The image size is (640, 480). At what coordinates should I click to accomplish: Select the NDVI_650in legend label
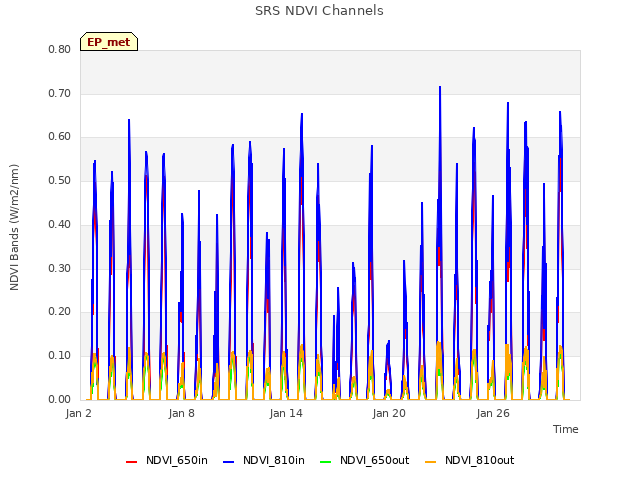tap(177, 460)
